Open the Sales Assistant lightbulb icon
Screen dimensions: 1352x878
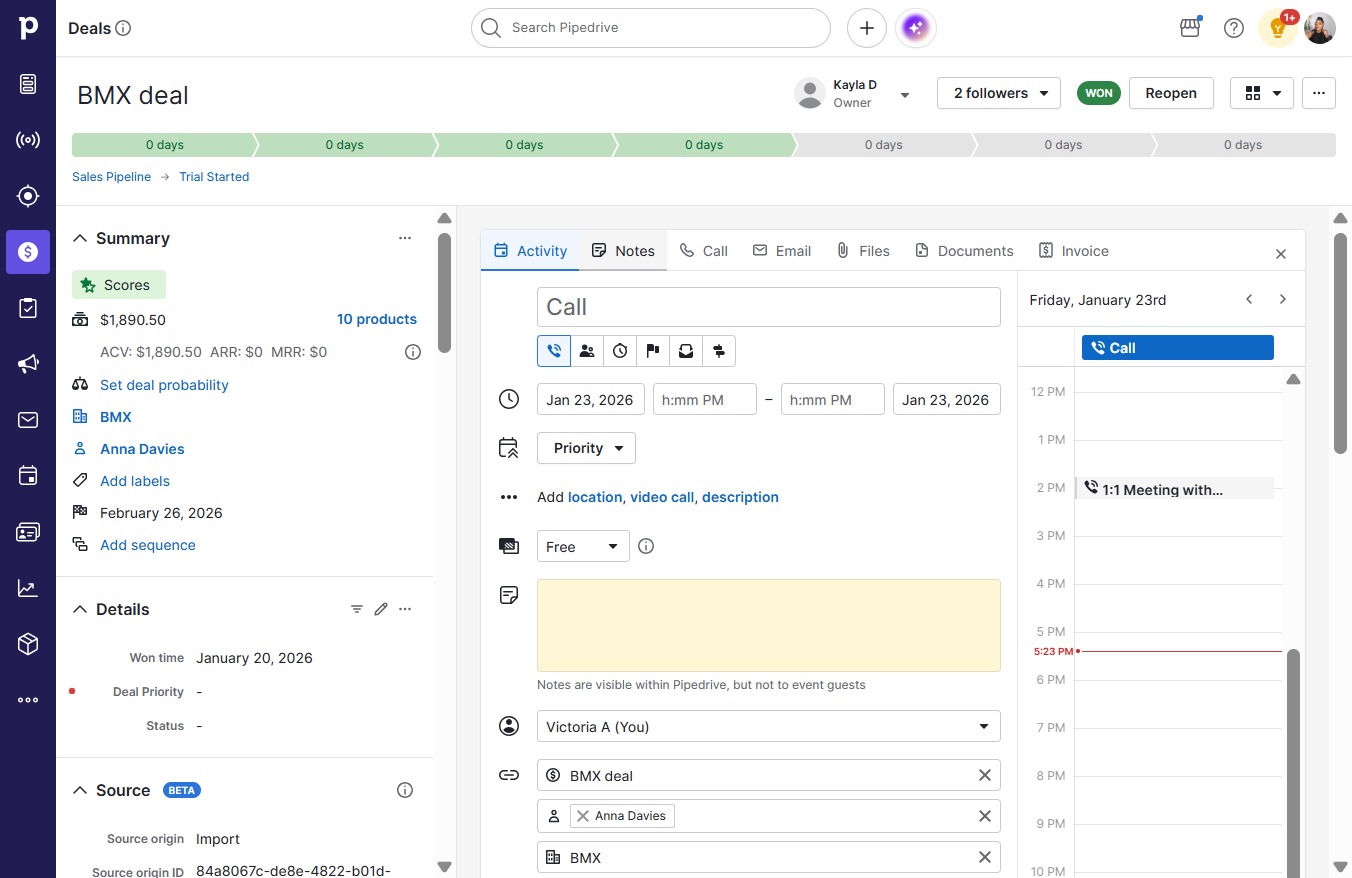1278,28
